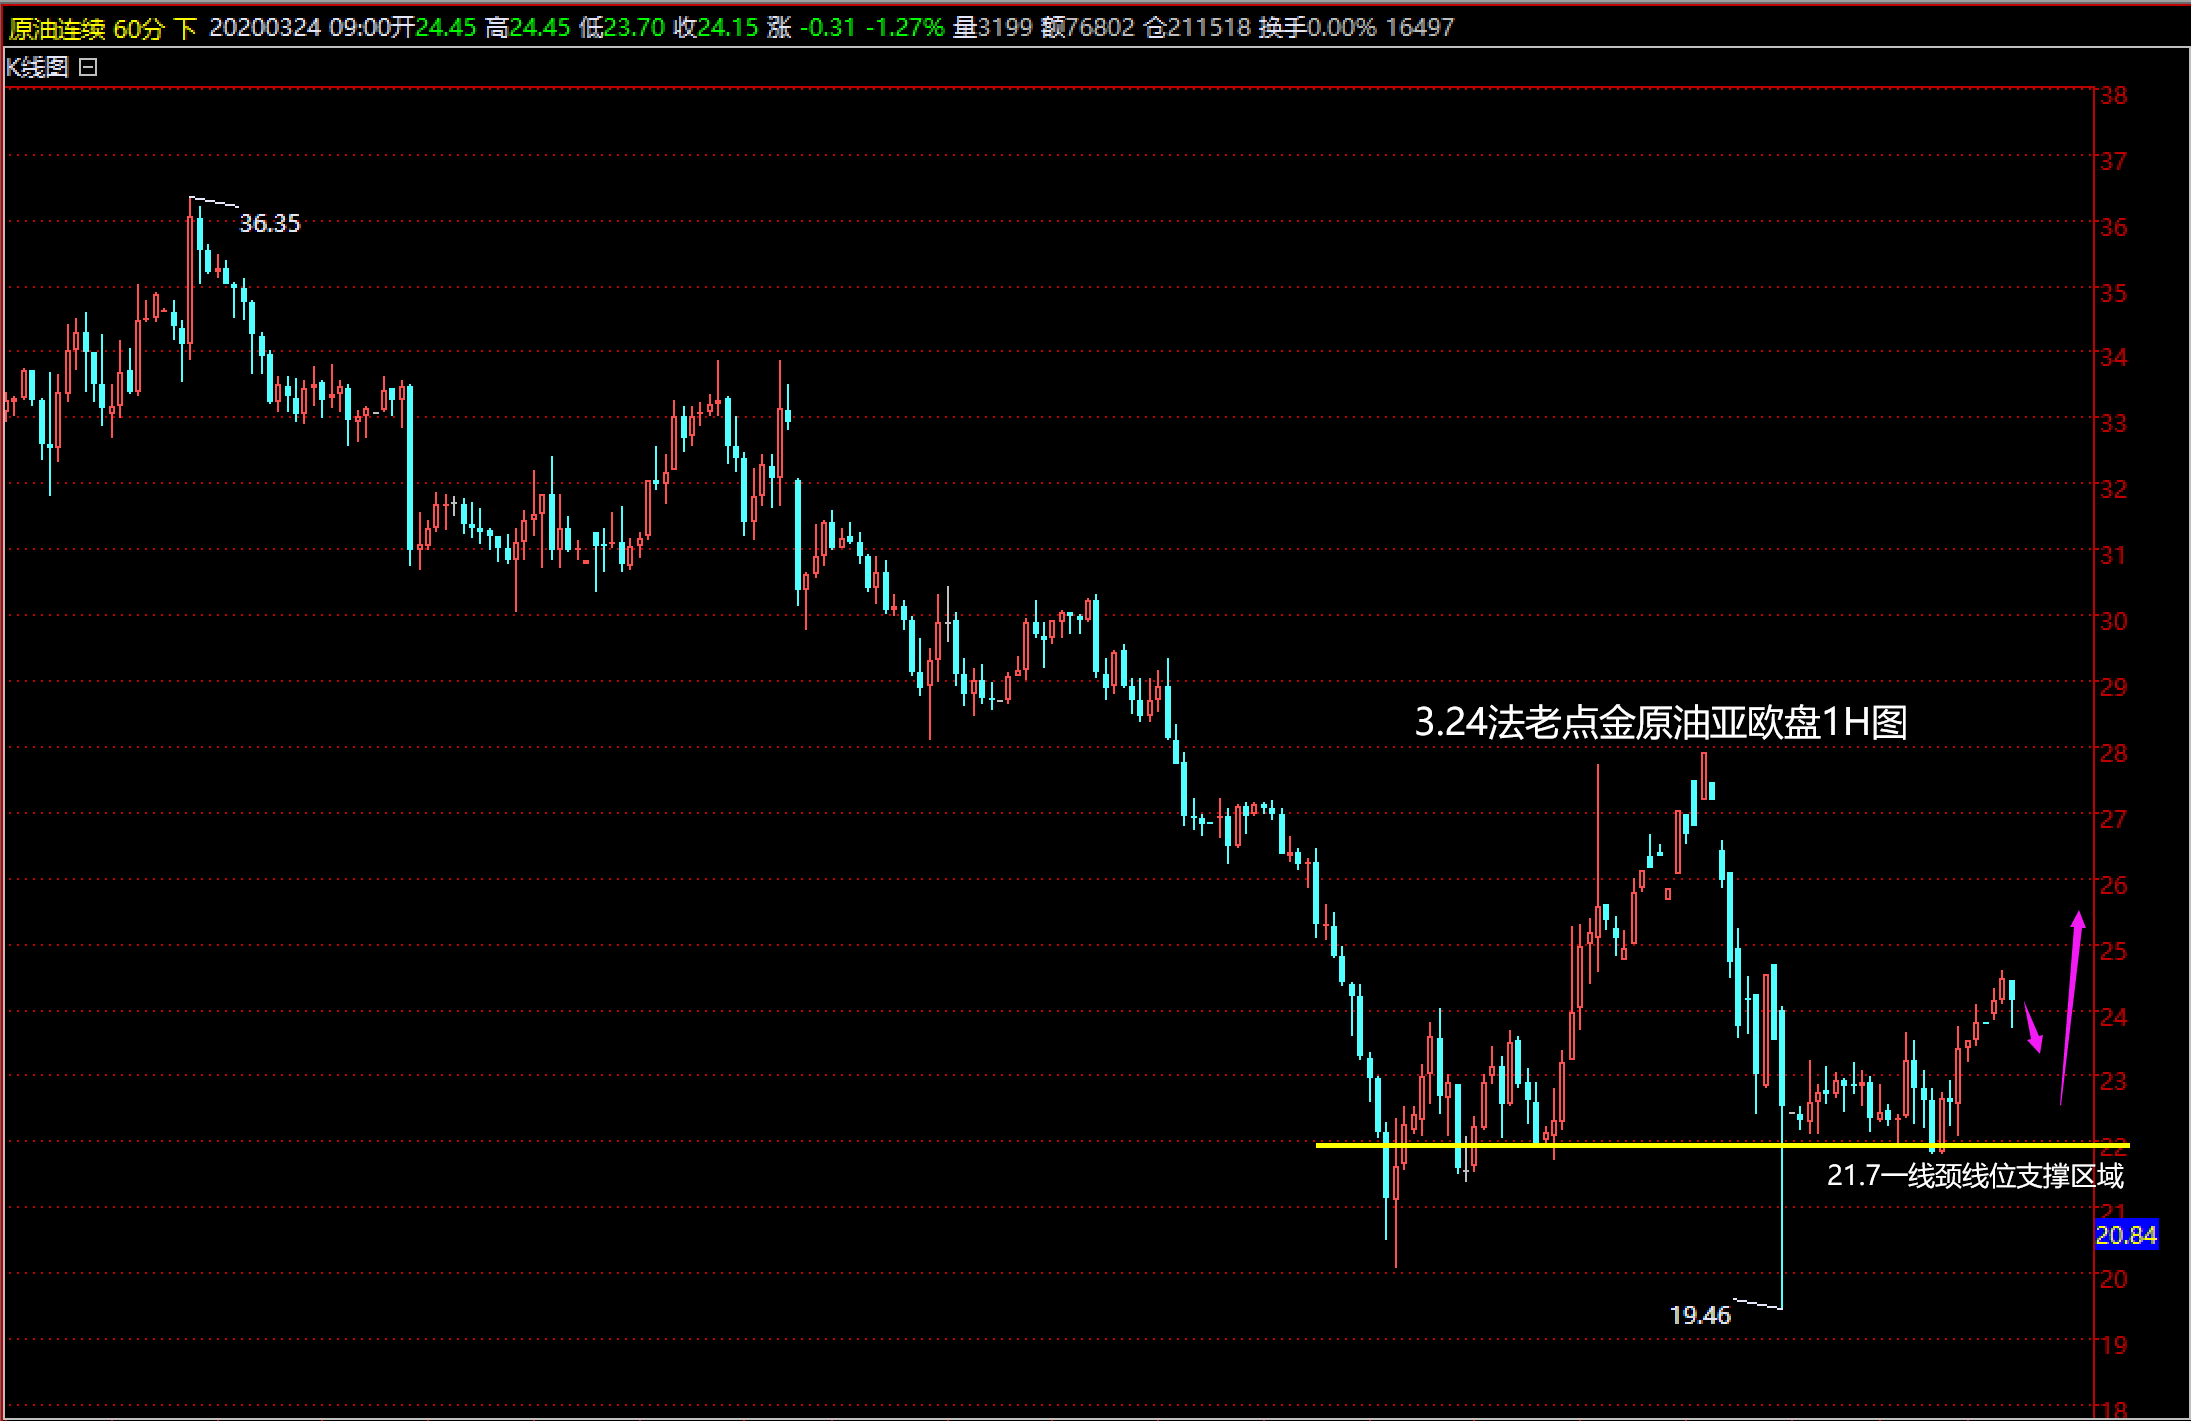This screenshot has width=2191, height=1421.
Task: Click the K线图 panel label
Action: pos(37,67)
